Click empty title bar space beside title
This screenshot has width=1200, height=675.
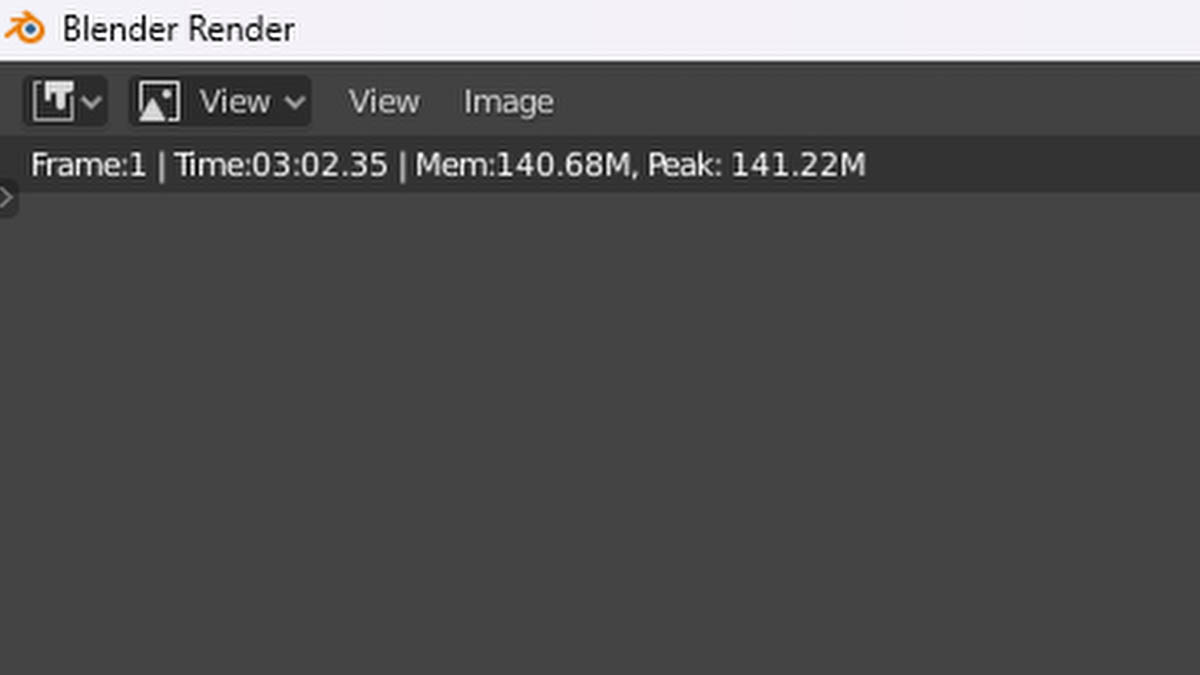(x=750, y=28)
